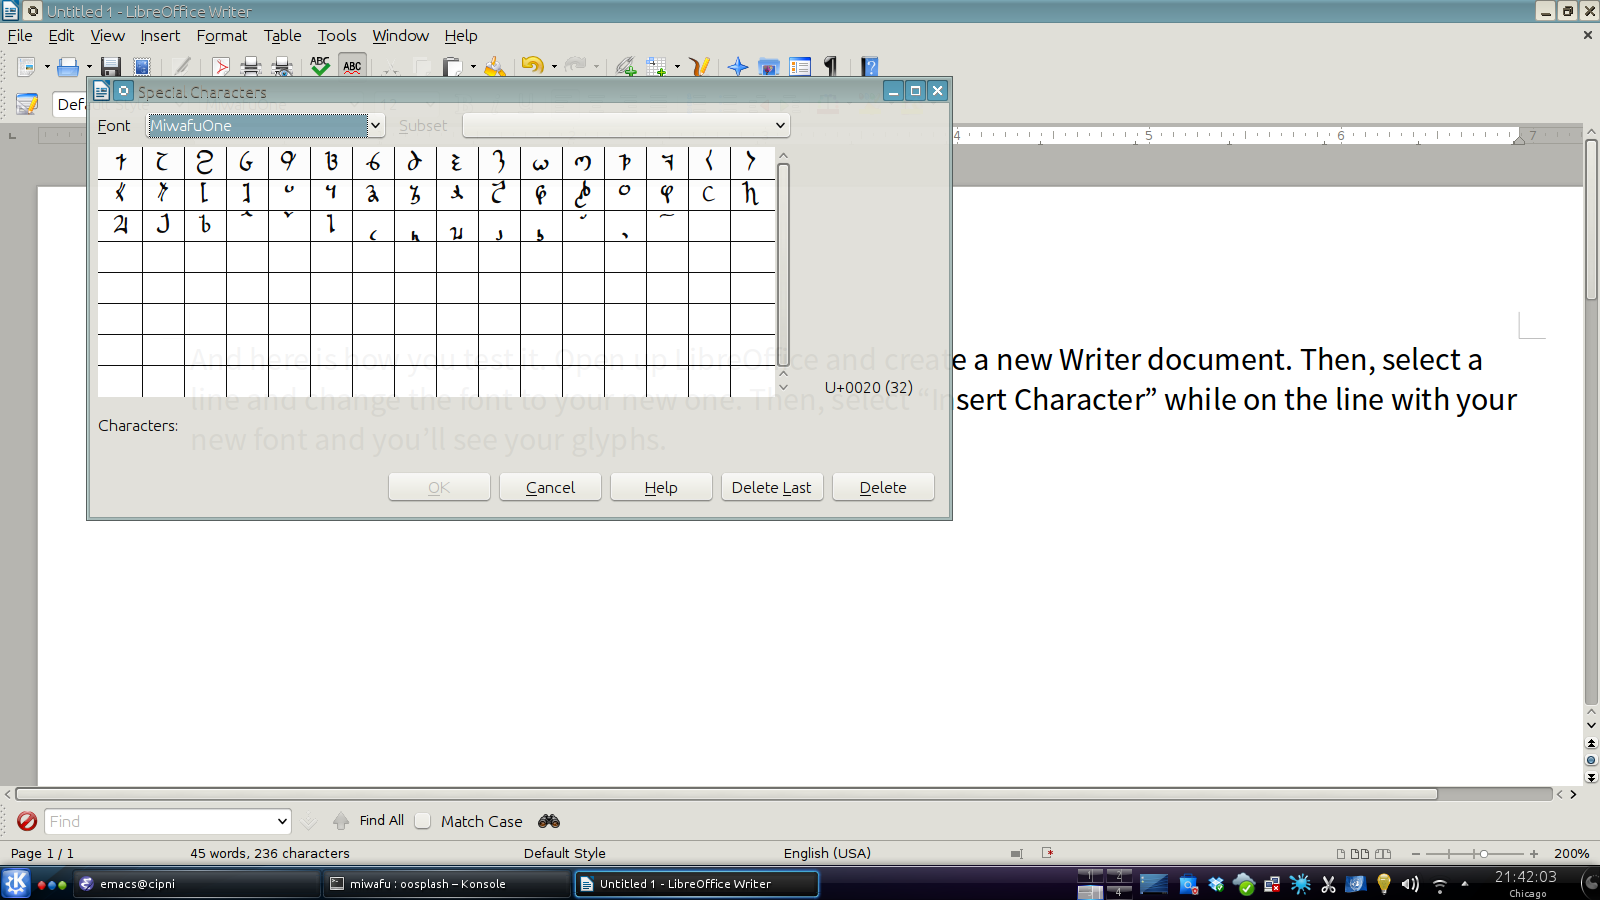1600x900 pixels.
Task: Open the Gallery icon
Action: (x=769, y=67)
